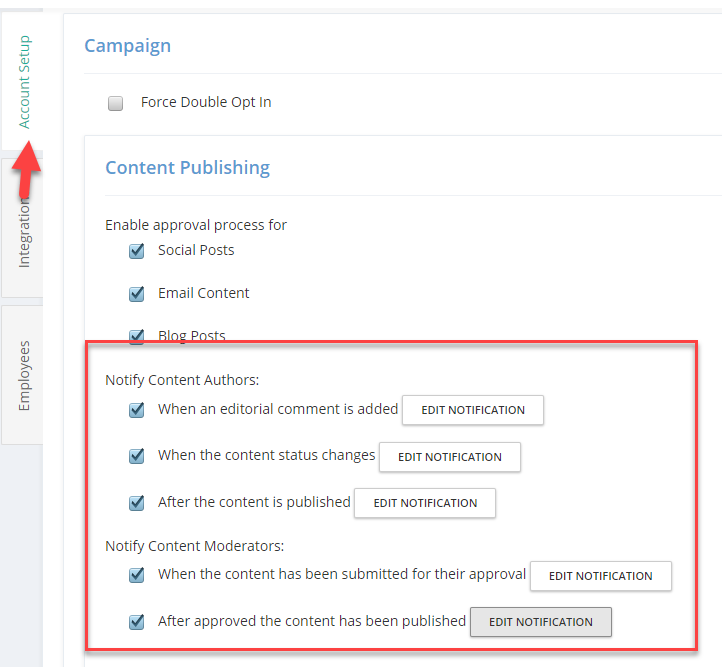Open the Account Setup vertical tab

click(x=23, y=81)
